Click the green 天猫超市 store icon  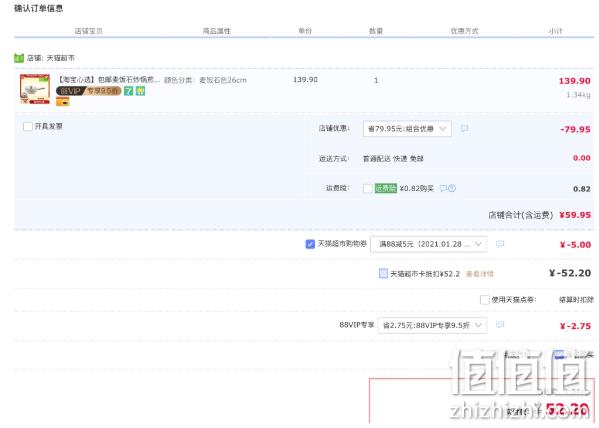coord(19,58)
